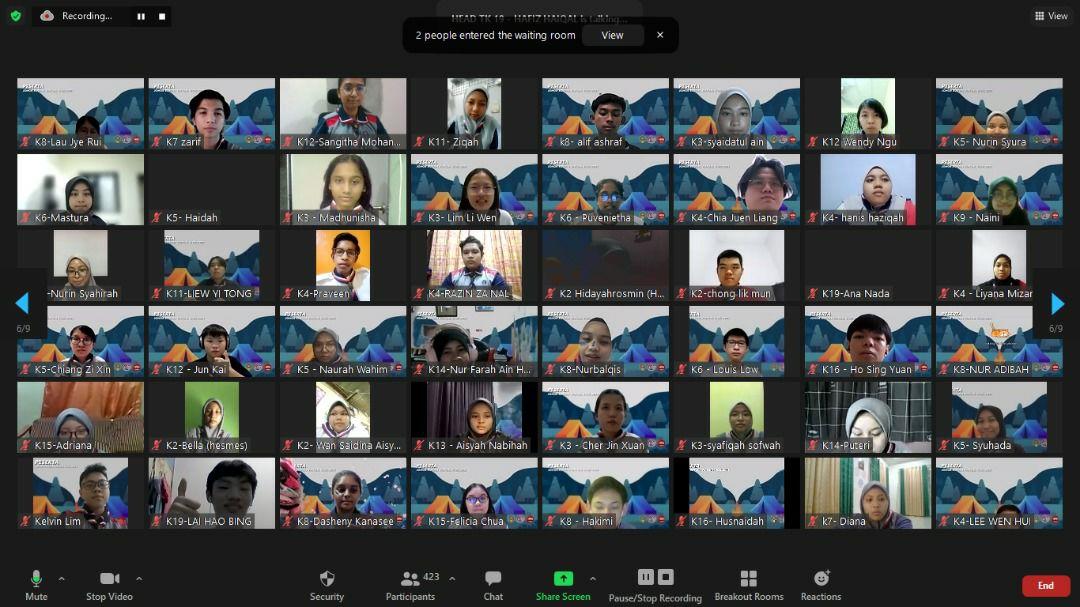Image resolution: width=1080 pixels, height=607 pixels.
Task: Expand share options arrow beside Share Screen
Action: (592, 578)
